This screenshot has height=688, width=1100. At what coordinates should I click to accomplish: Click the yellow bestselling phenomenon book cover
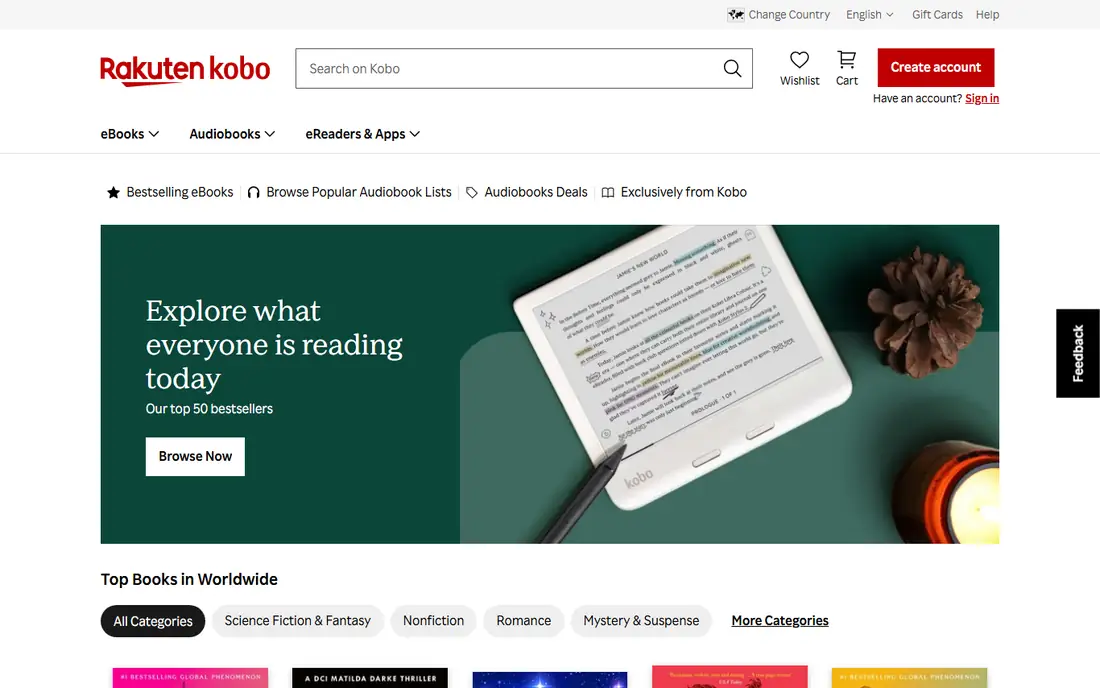click(909, 677)
